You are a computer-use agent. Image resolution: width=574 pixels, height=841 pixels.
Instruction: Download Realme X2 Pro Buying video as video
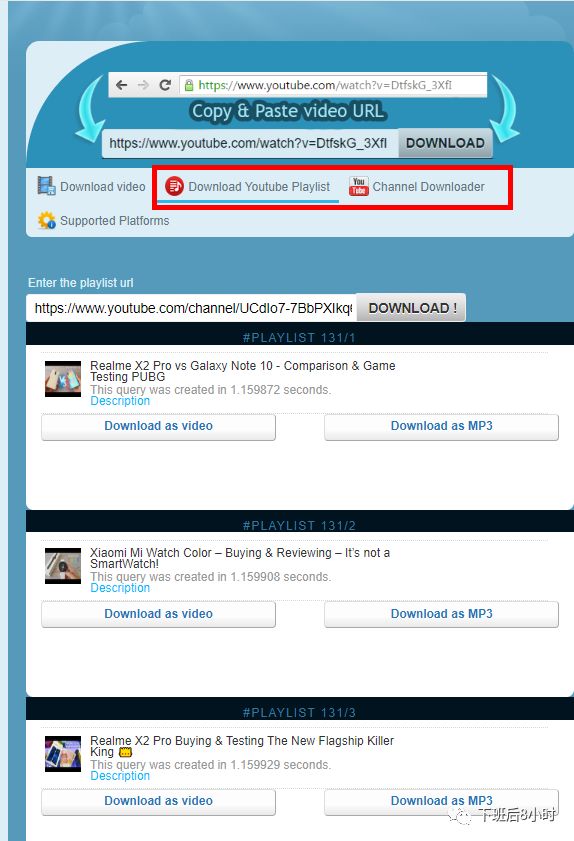coord(158,801)
